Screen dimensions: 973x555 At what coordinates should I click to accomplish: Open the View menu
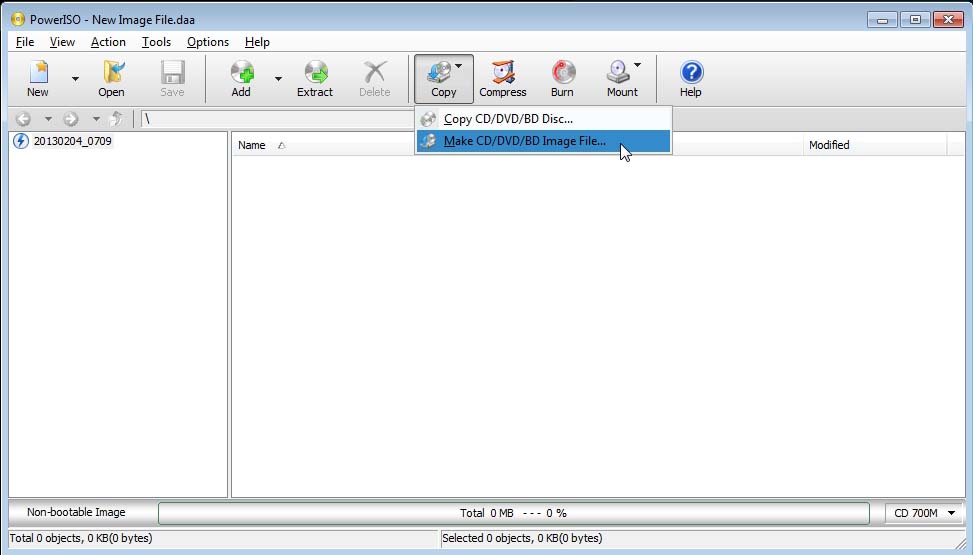[62, 42]
